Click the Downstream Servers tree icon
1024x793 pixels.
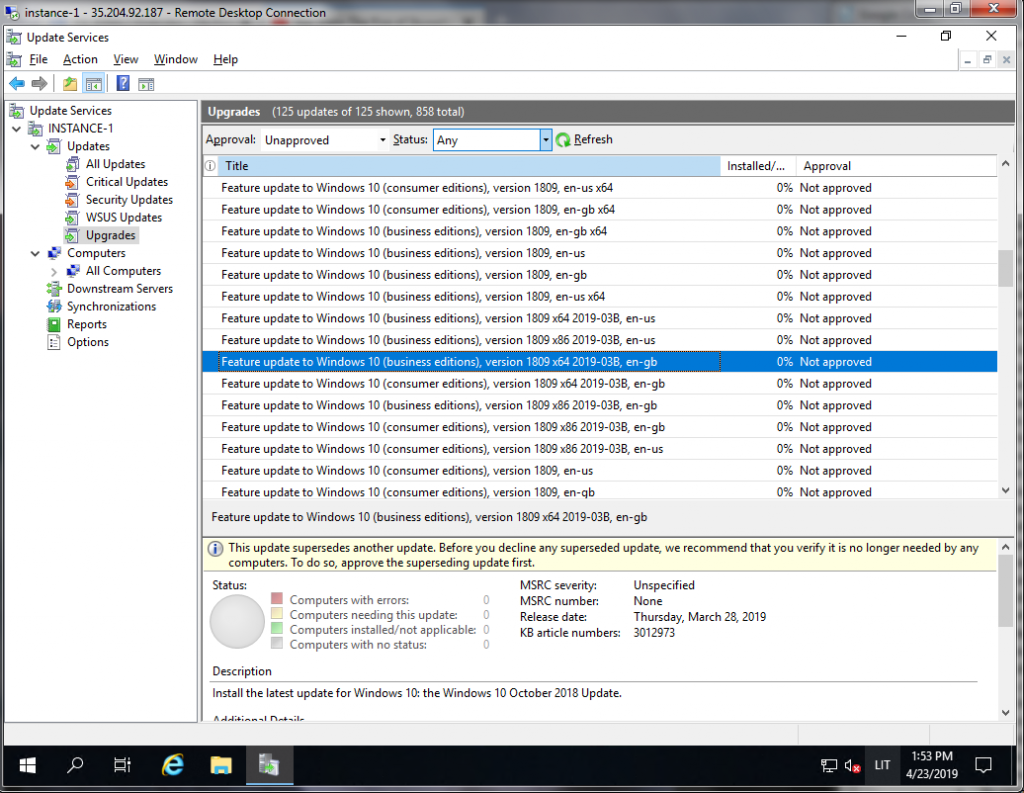click(x=54, y=289)
